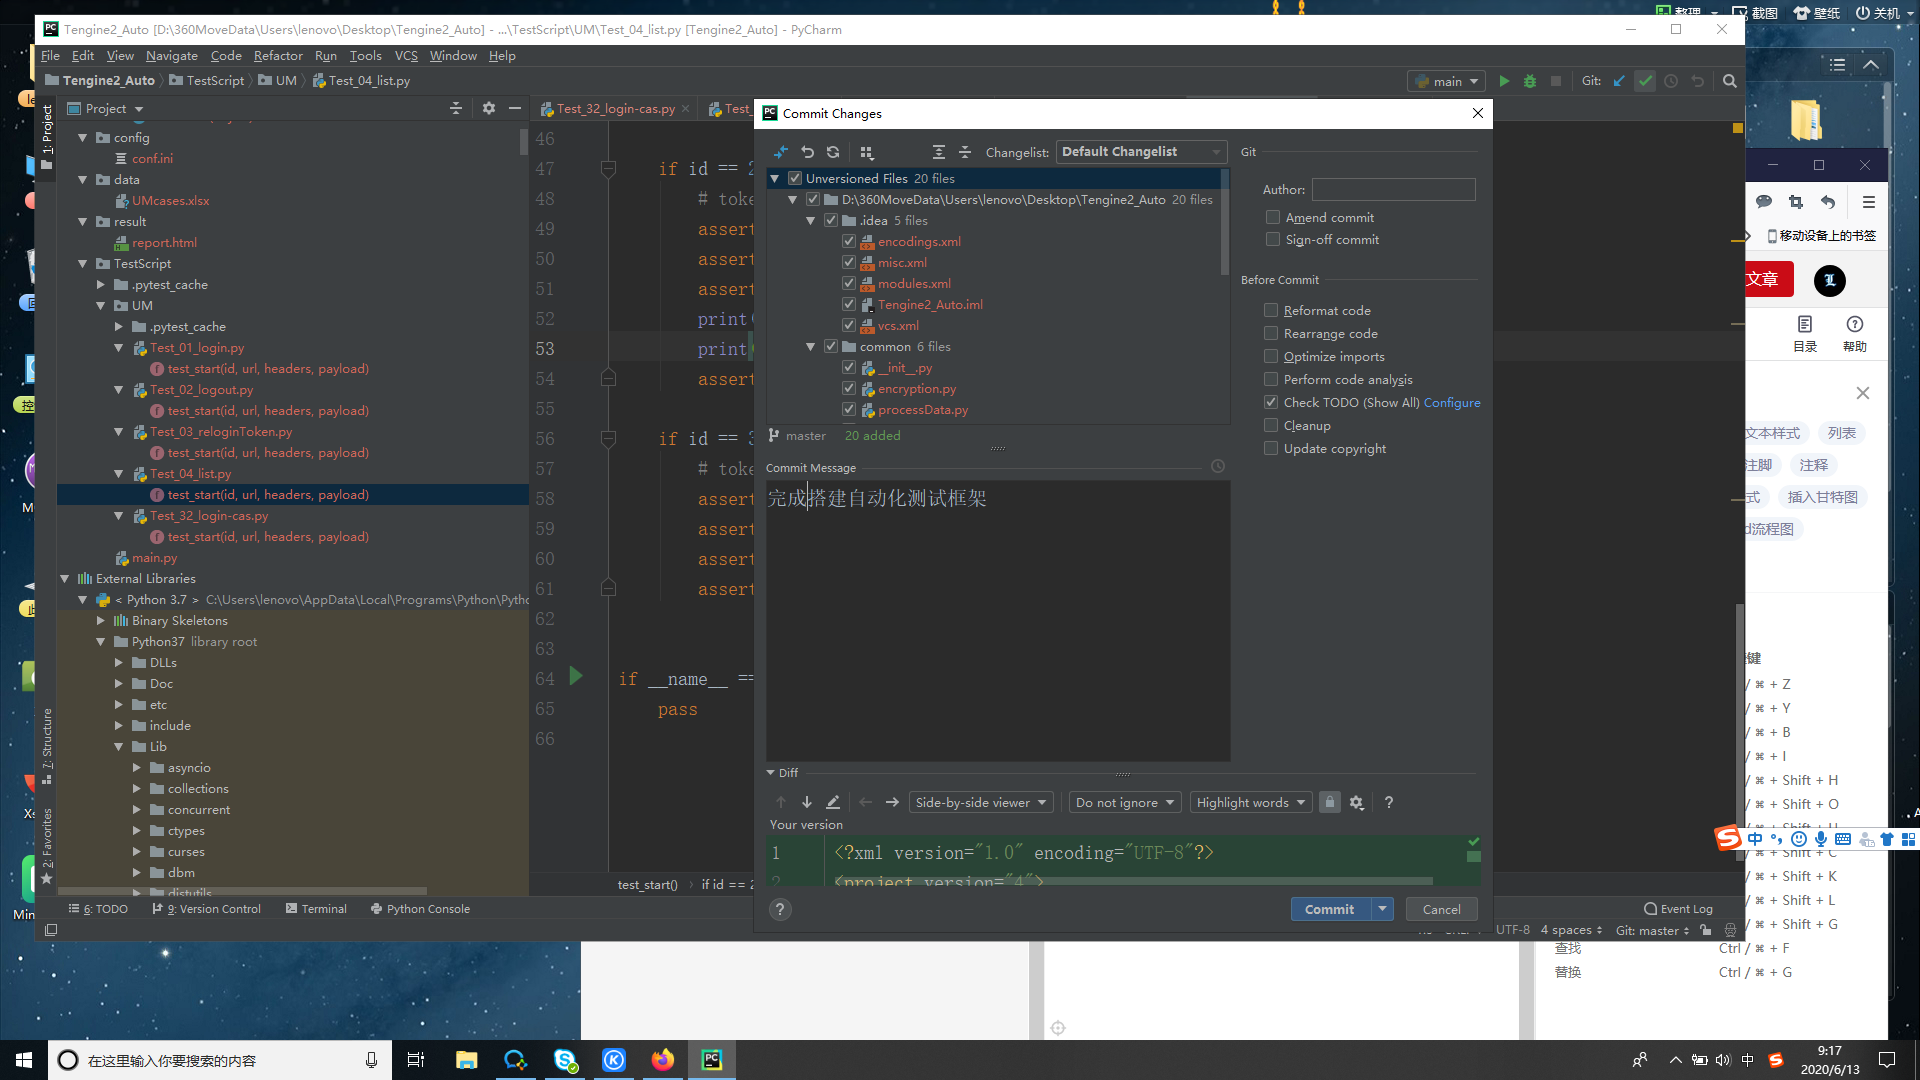Enable the Reformat code checkbox

click(1271, 310)
